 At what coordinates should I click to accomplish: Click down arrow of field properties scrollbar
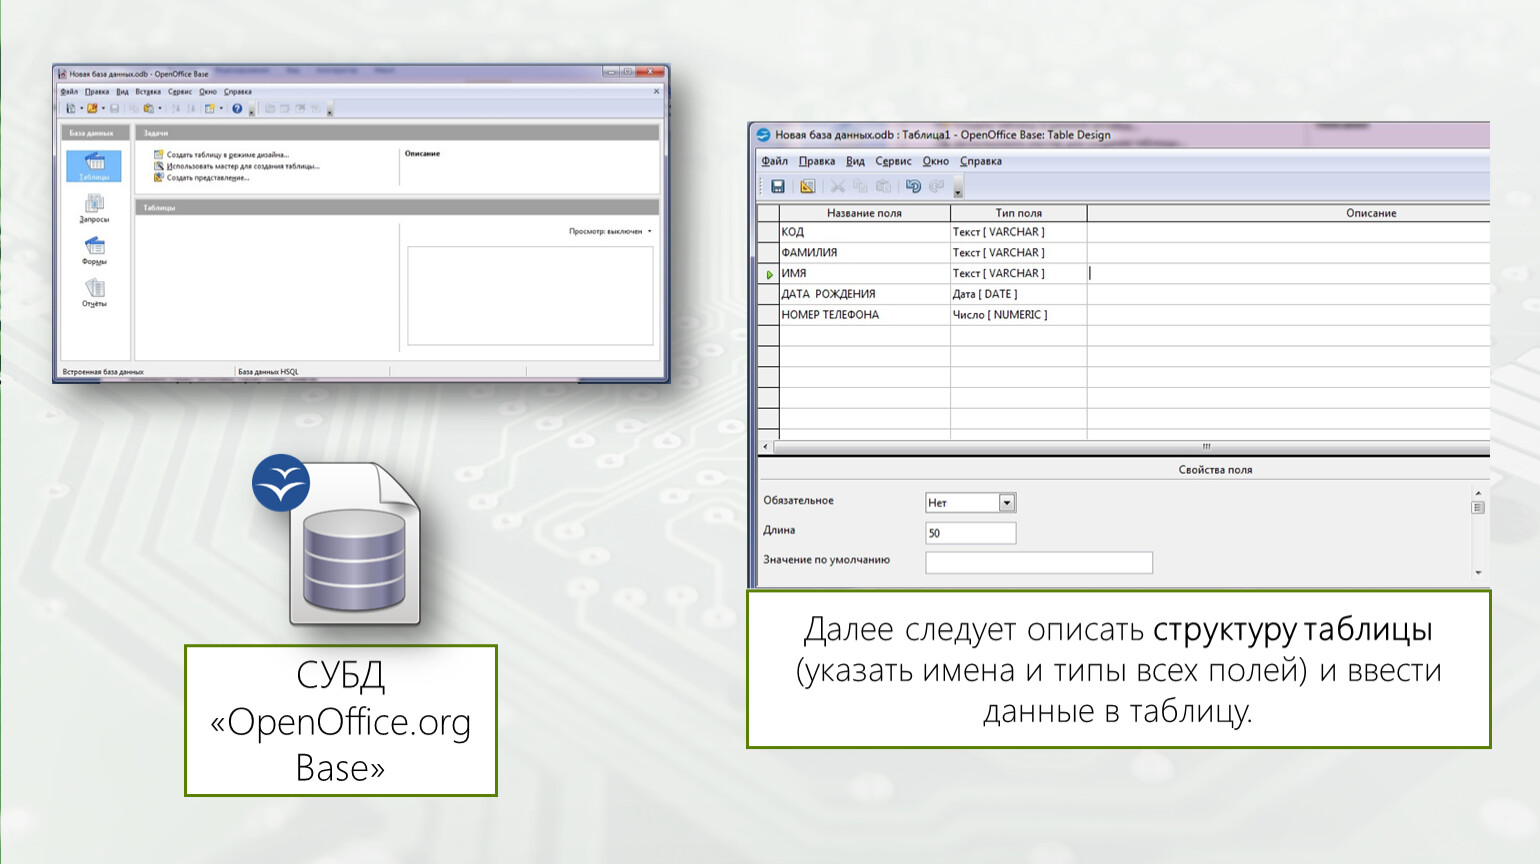coord(1478,573)
